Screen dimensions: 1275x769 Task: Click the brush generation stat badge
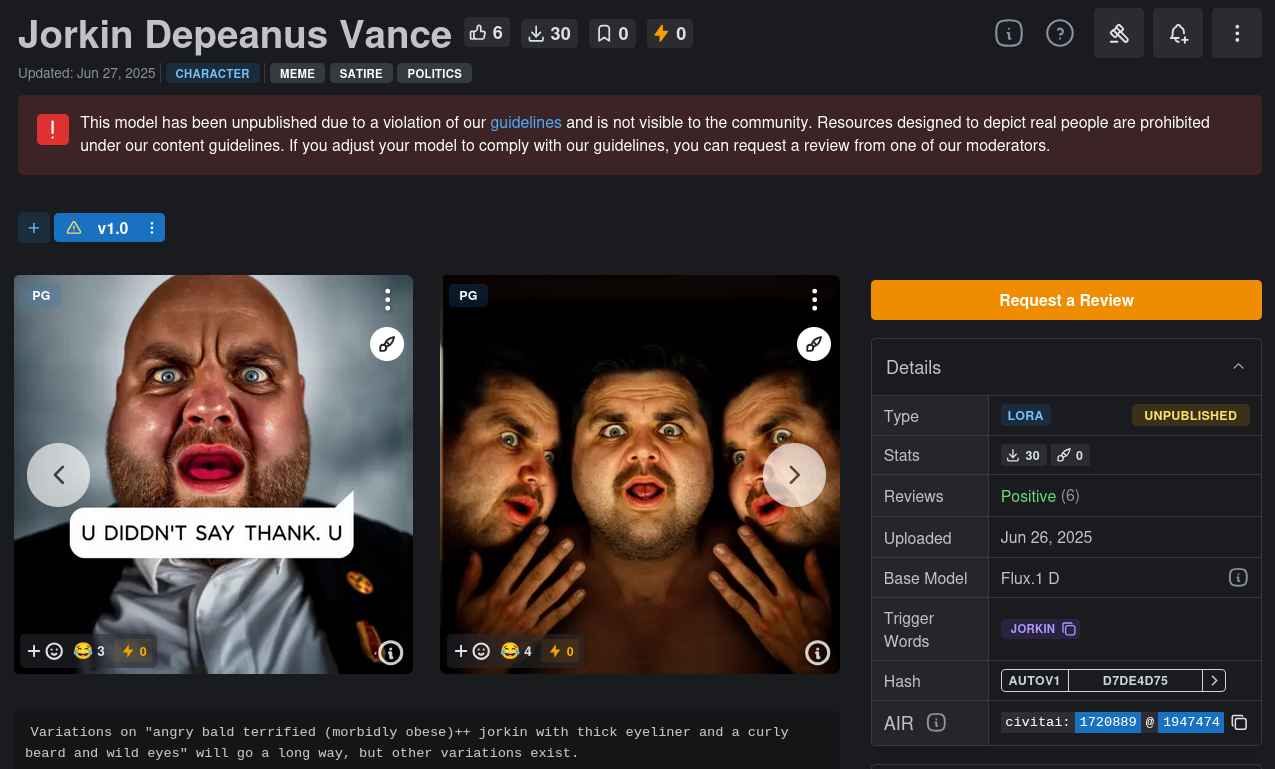coord(1070,455)
